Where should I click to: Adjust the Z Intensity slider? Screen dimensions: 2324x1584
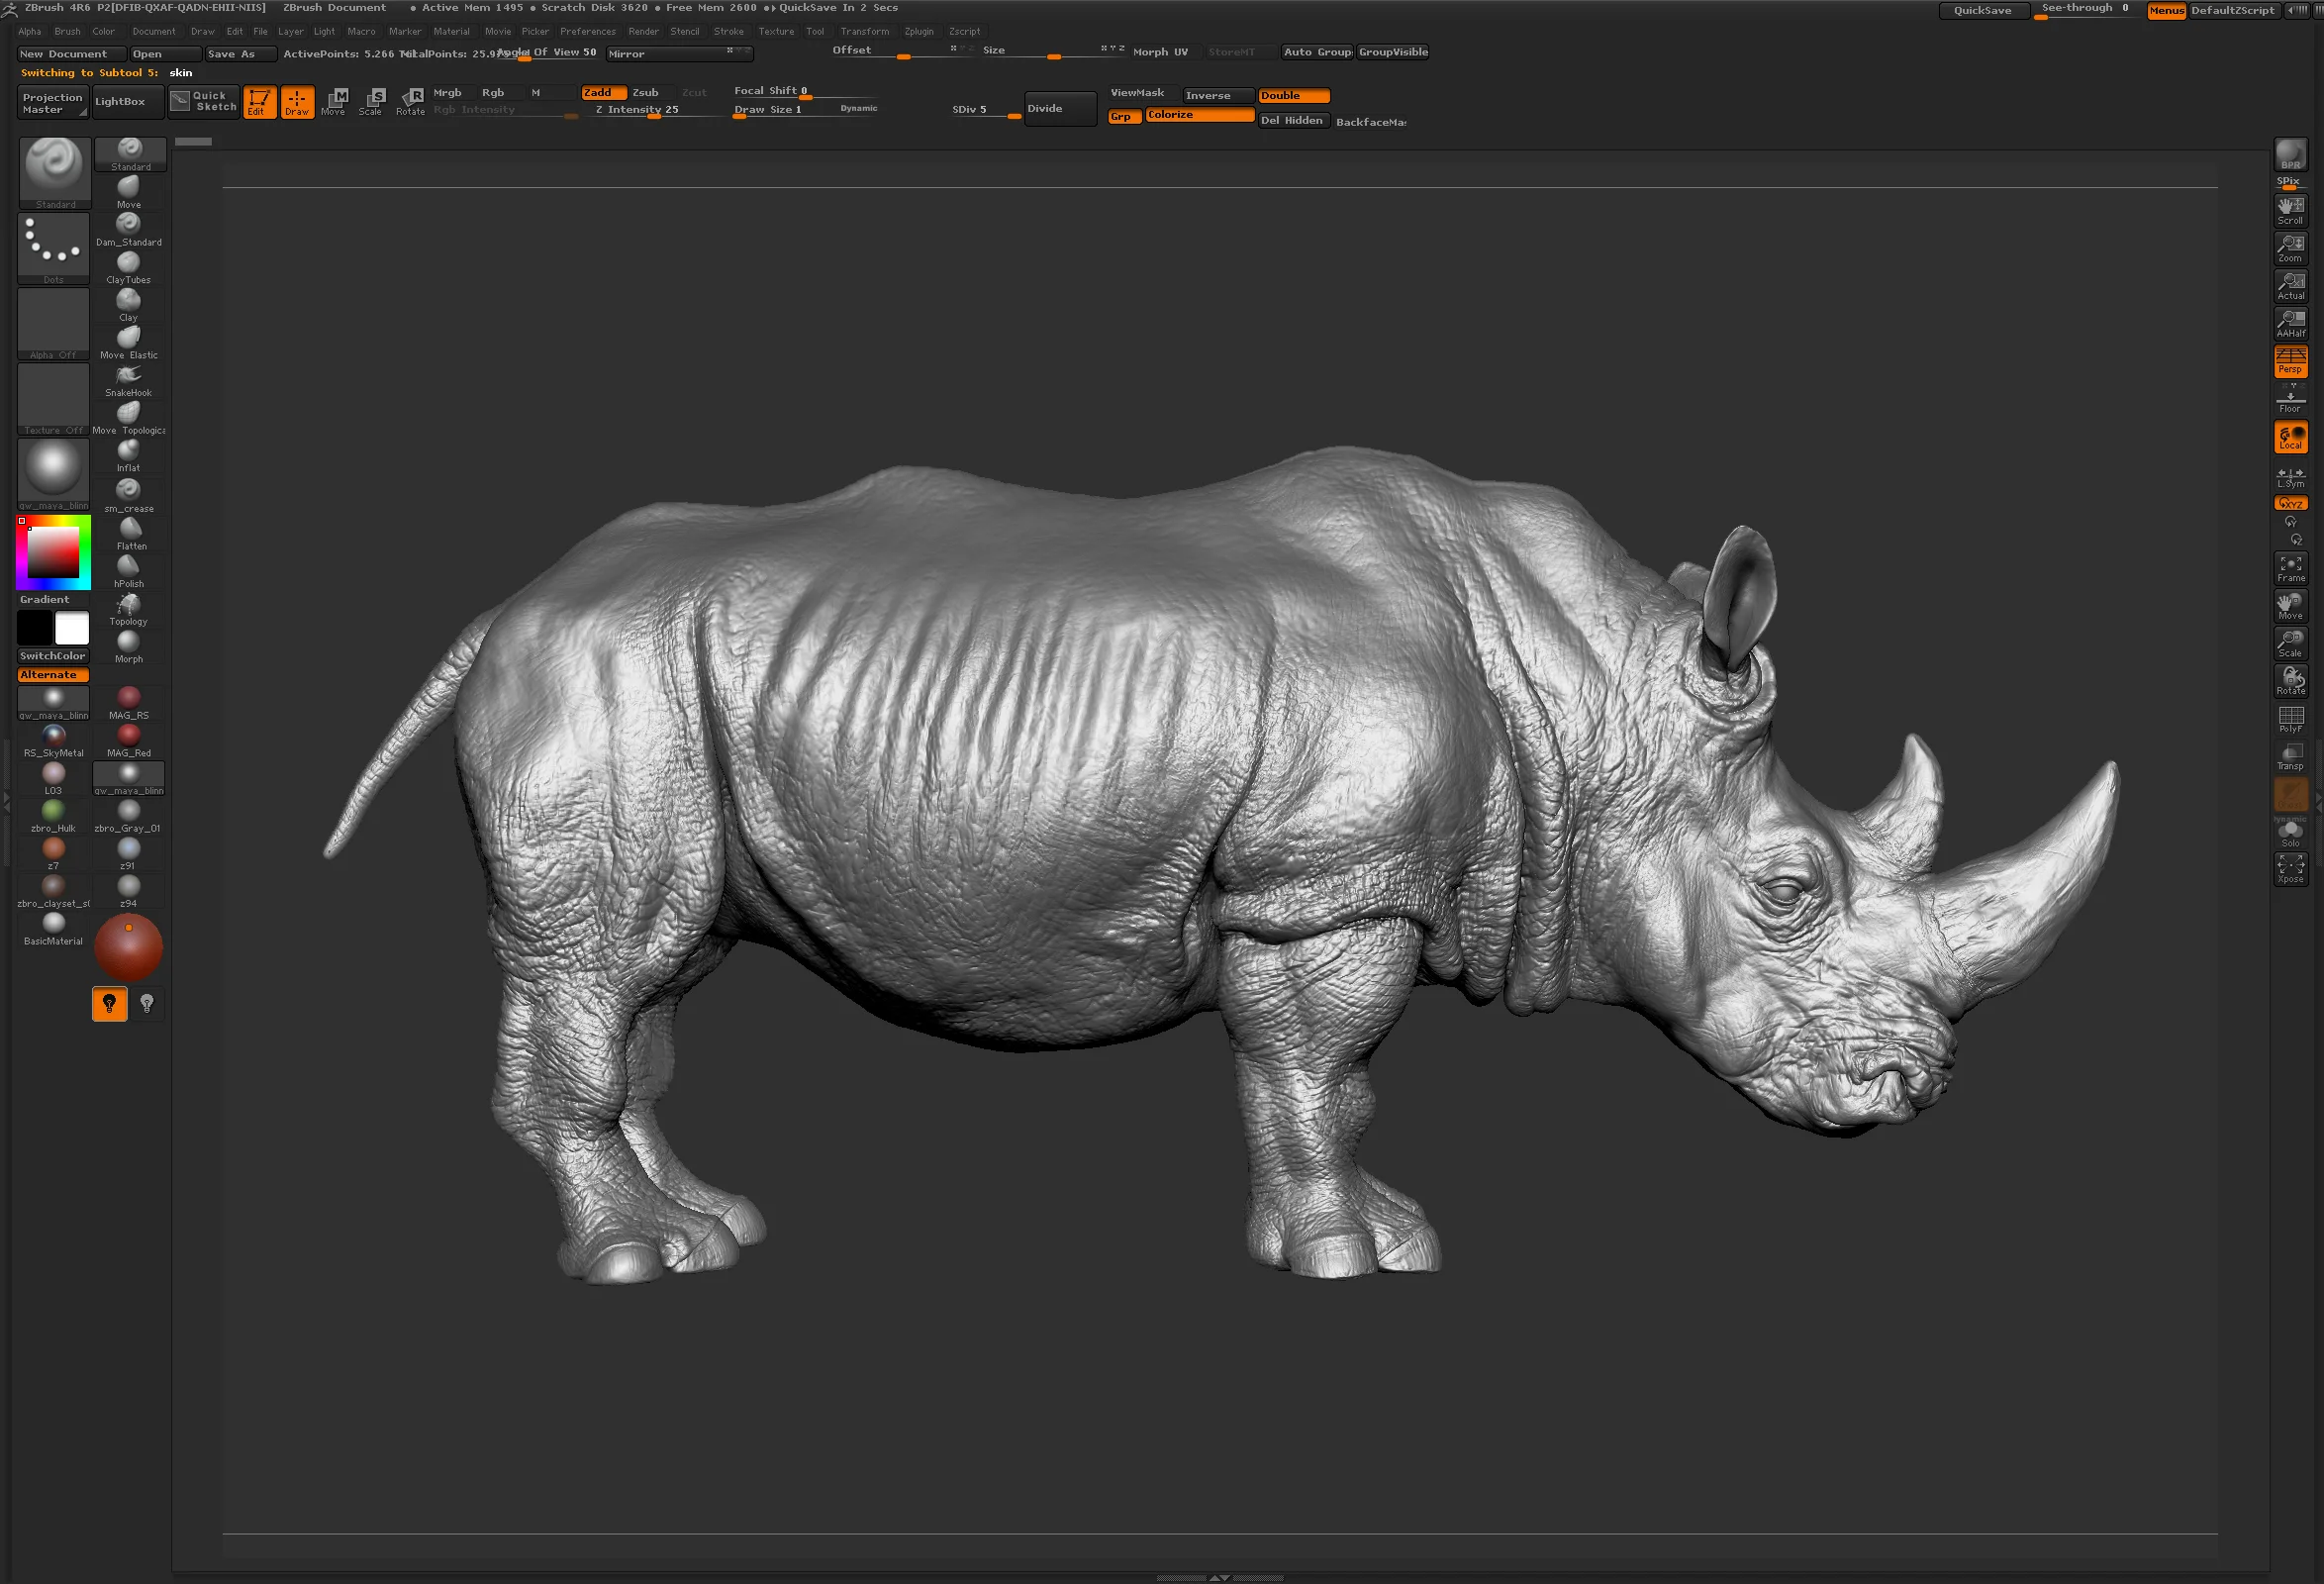coord(652,111)
